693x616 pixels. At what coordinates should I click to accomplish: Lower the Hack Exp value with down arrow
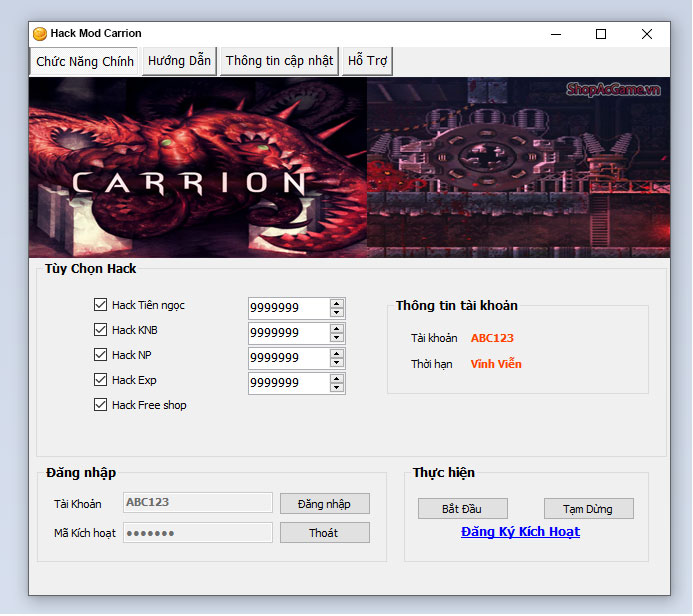click(337, 388)
